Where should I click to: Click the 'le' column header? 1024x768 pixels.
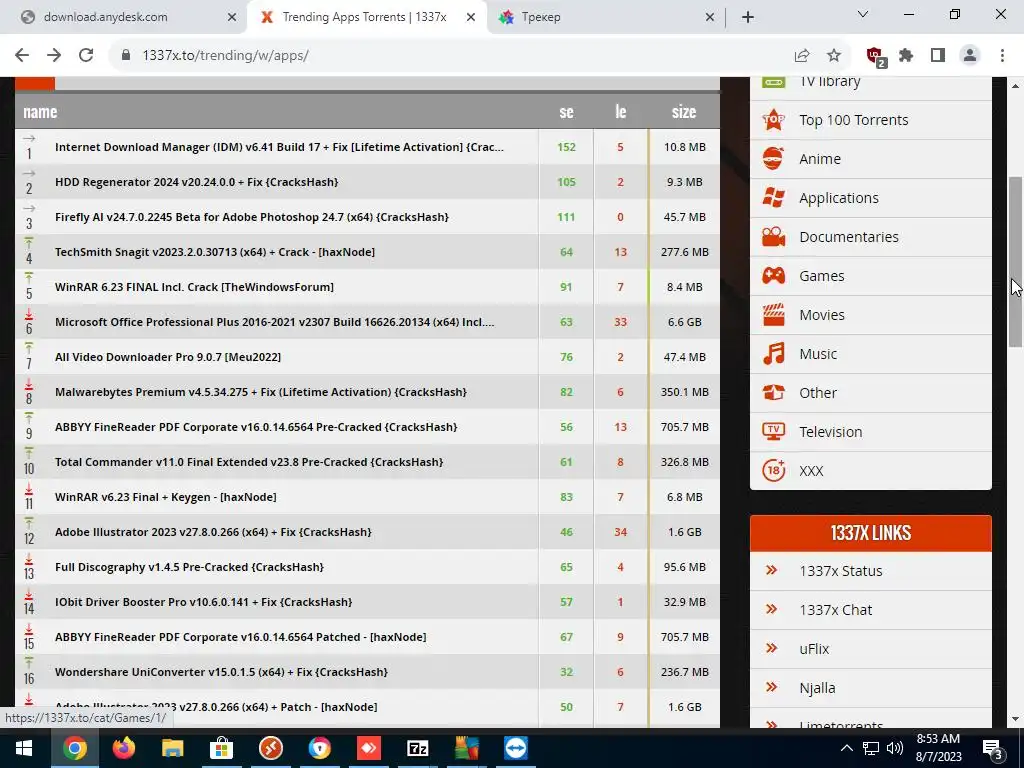click(x=620, y=112)
